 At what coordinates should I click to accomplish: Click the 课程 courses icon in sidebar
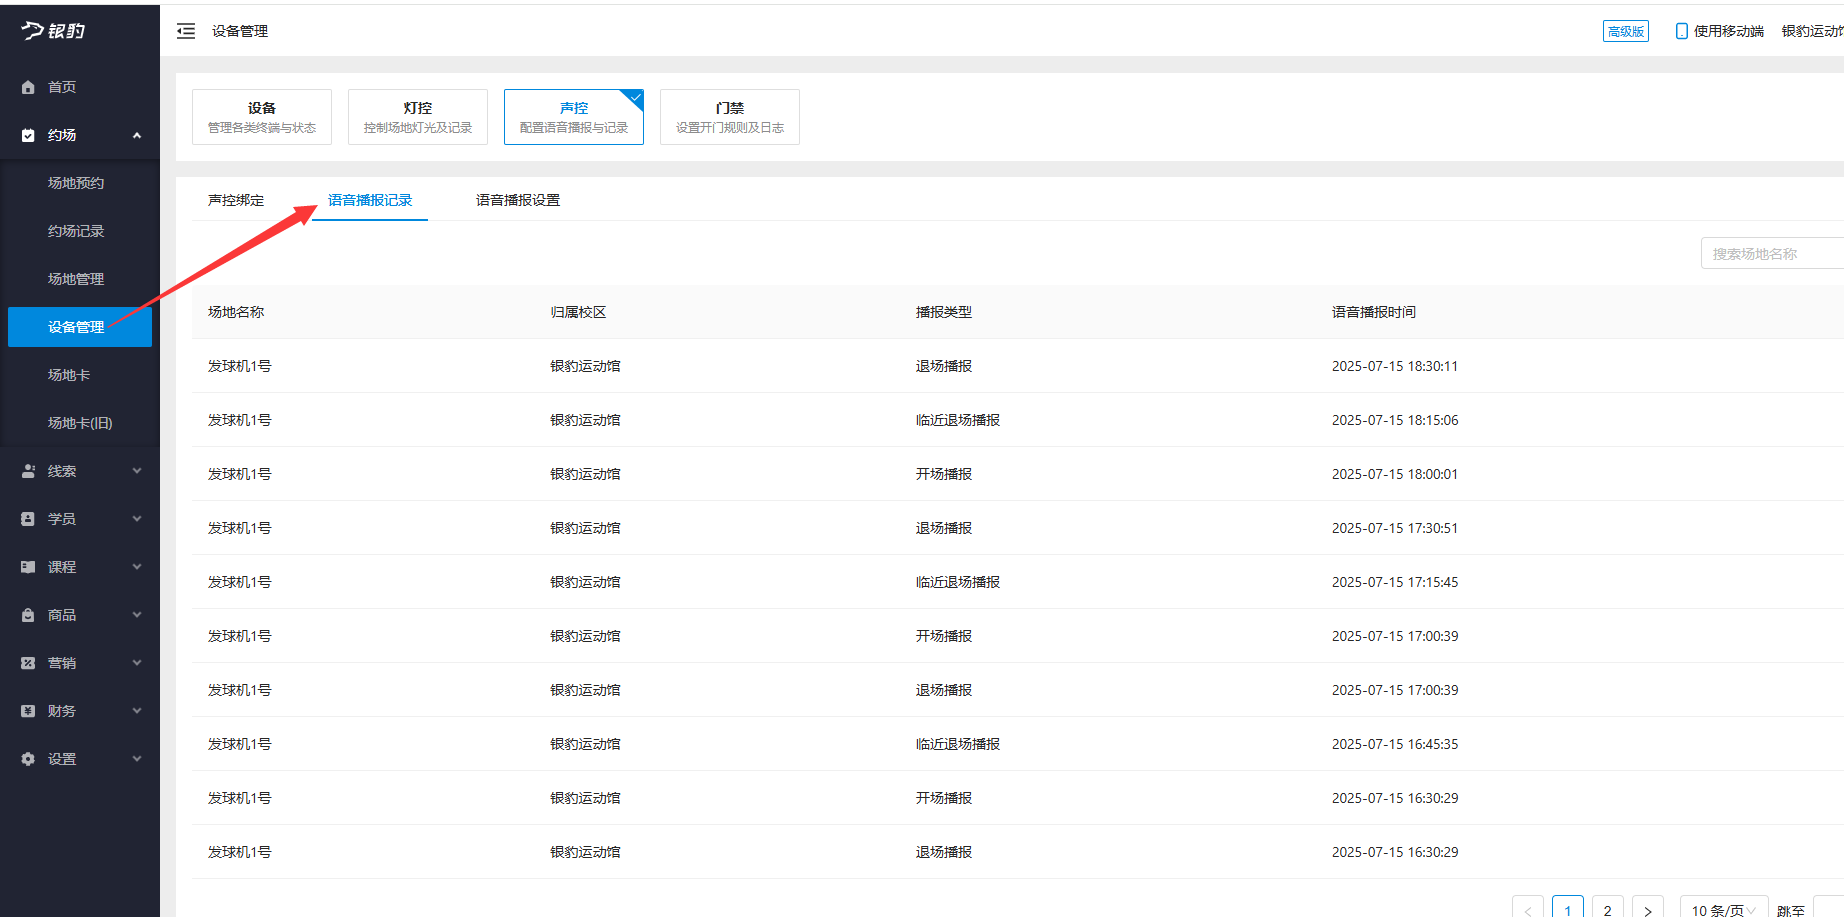[28, 567]
